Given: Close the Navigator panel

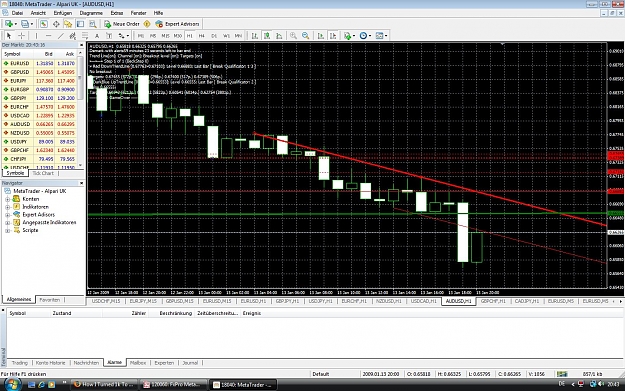Looking at the screenshot, I should [x=81, y=183].
